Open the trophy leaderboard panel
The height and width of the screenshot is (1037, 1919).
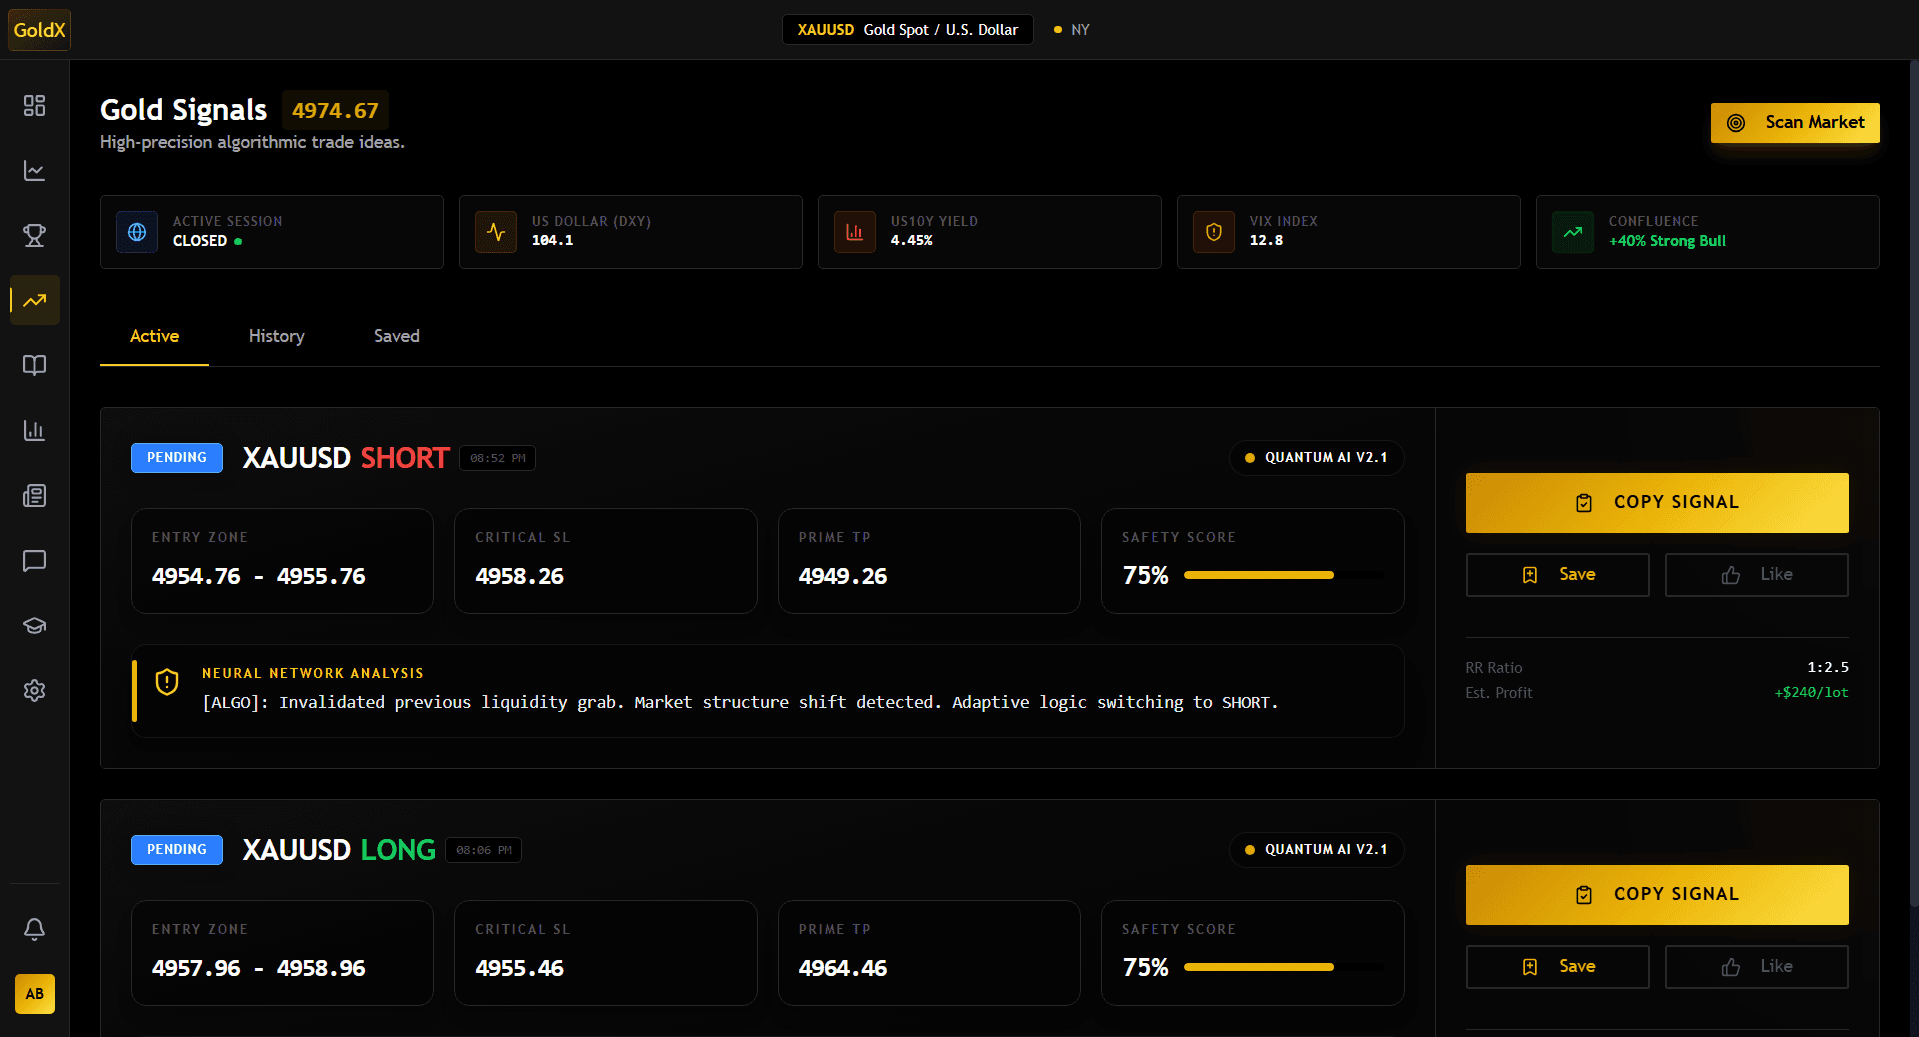[34, 236]
